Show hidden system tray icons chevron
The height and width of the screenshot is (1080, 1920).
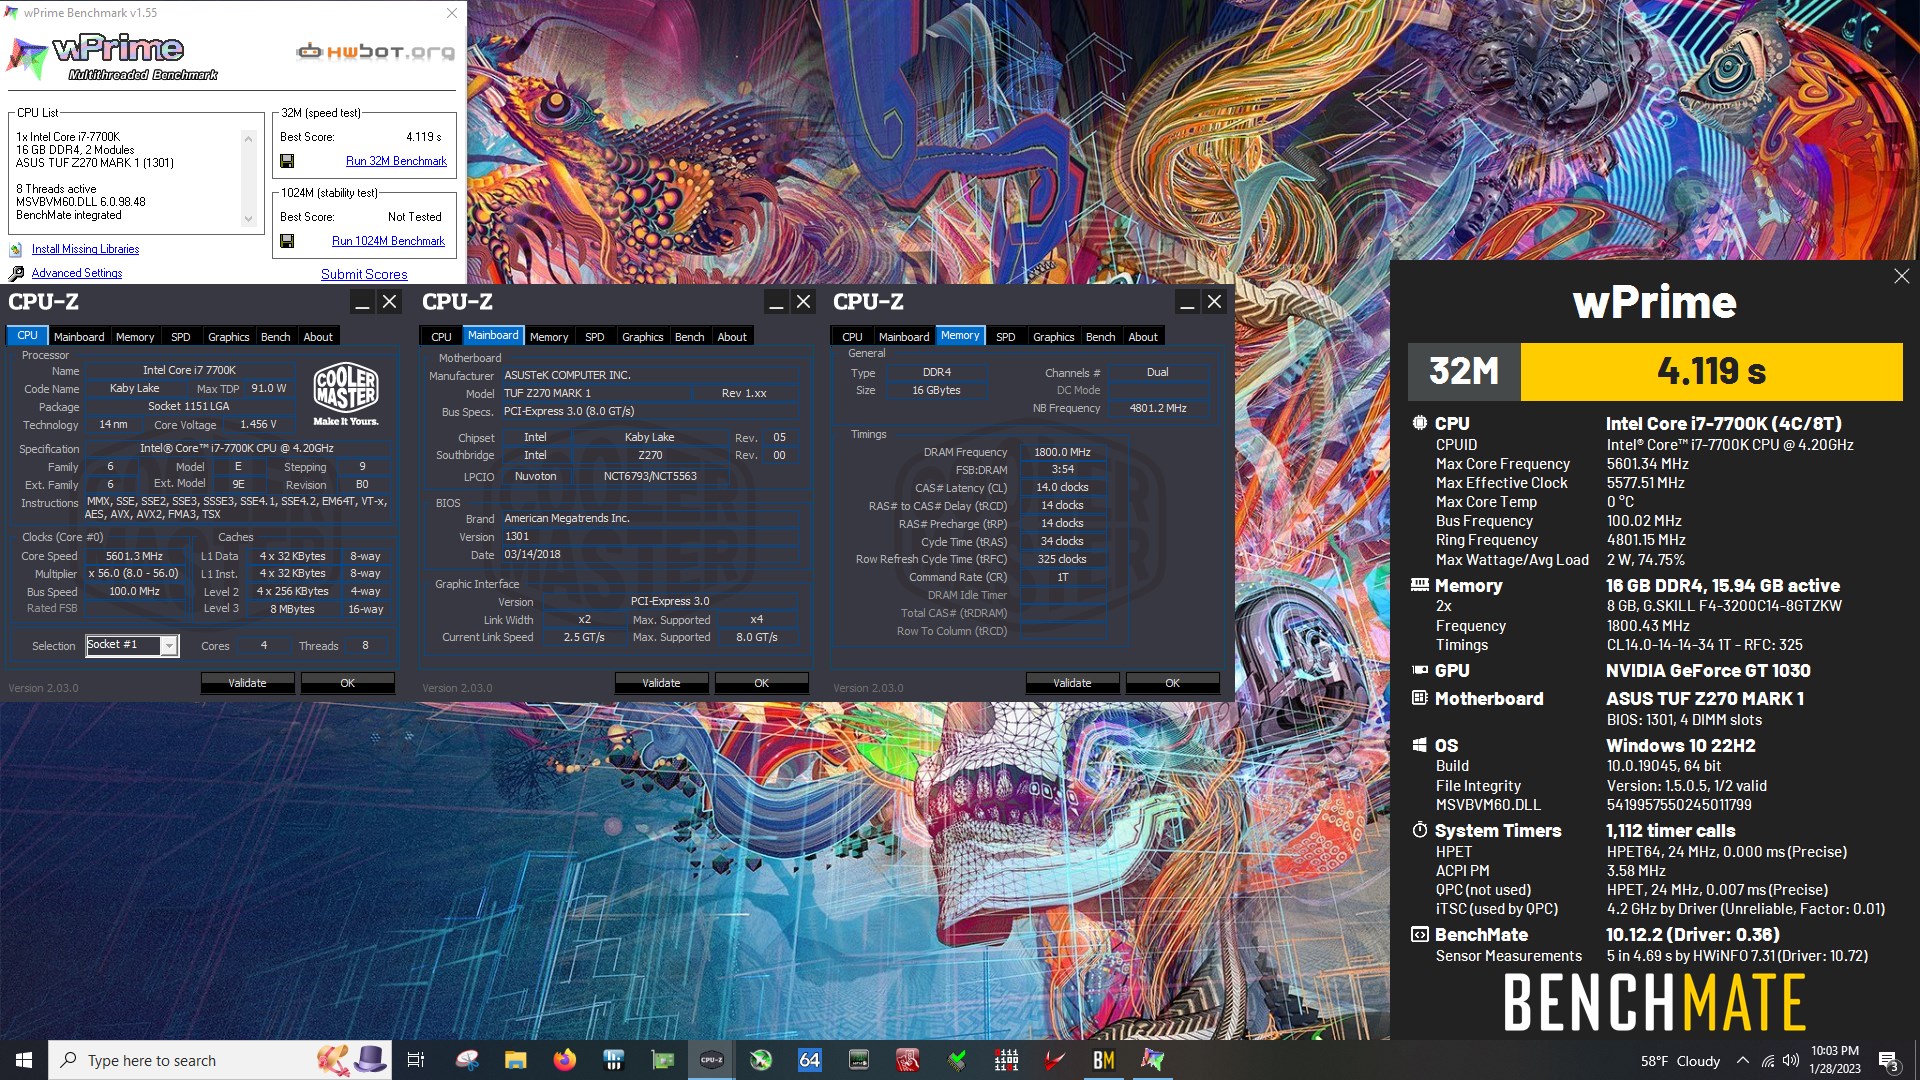1743,1060
